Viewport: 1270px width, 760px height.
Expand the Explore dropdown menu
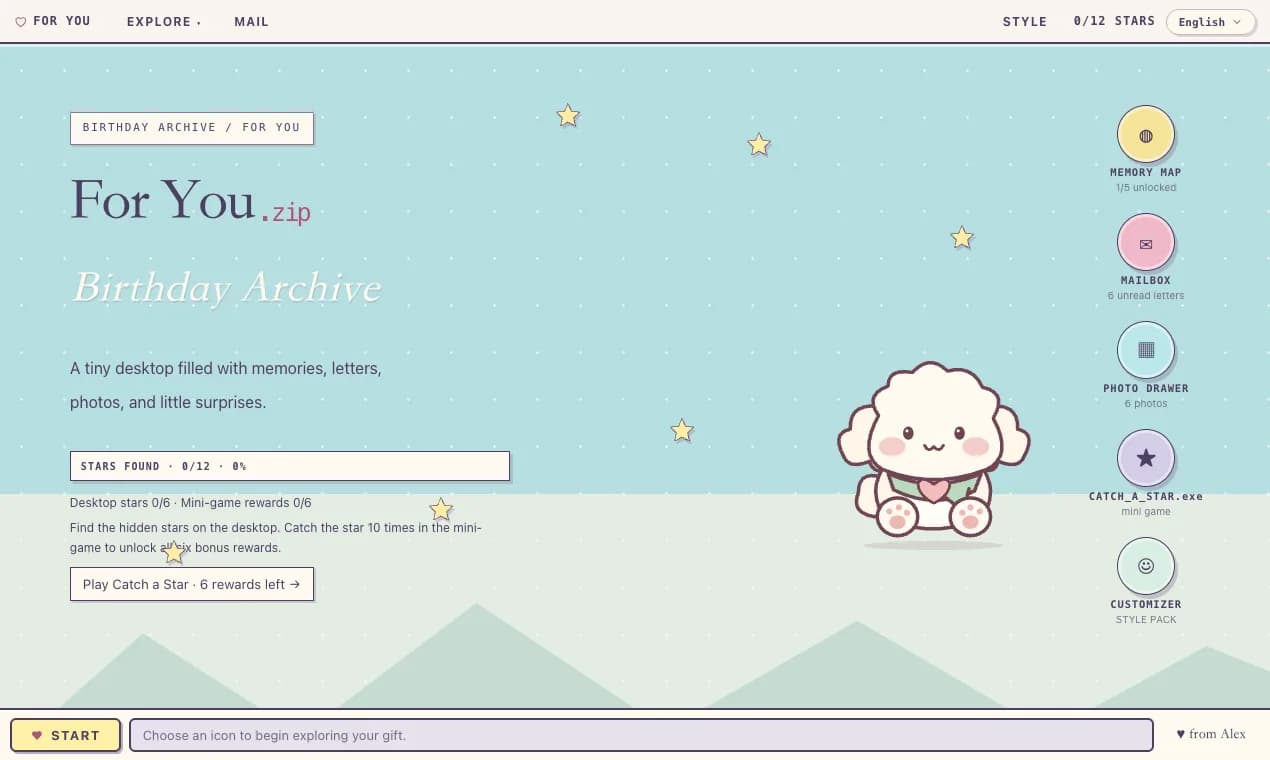click(163, 21)
